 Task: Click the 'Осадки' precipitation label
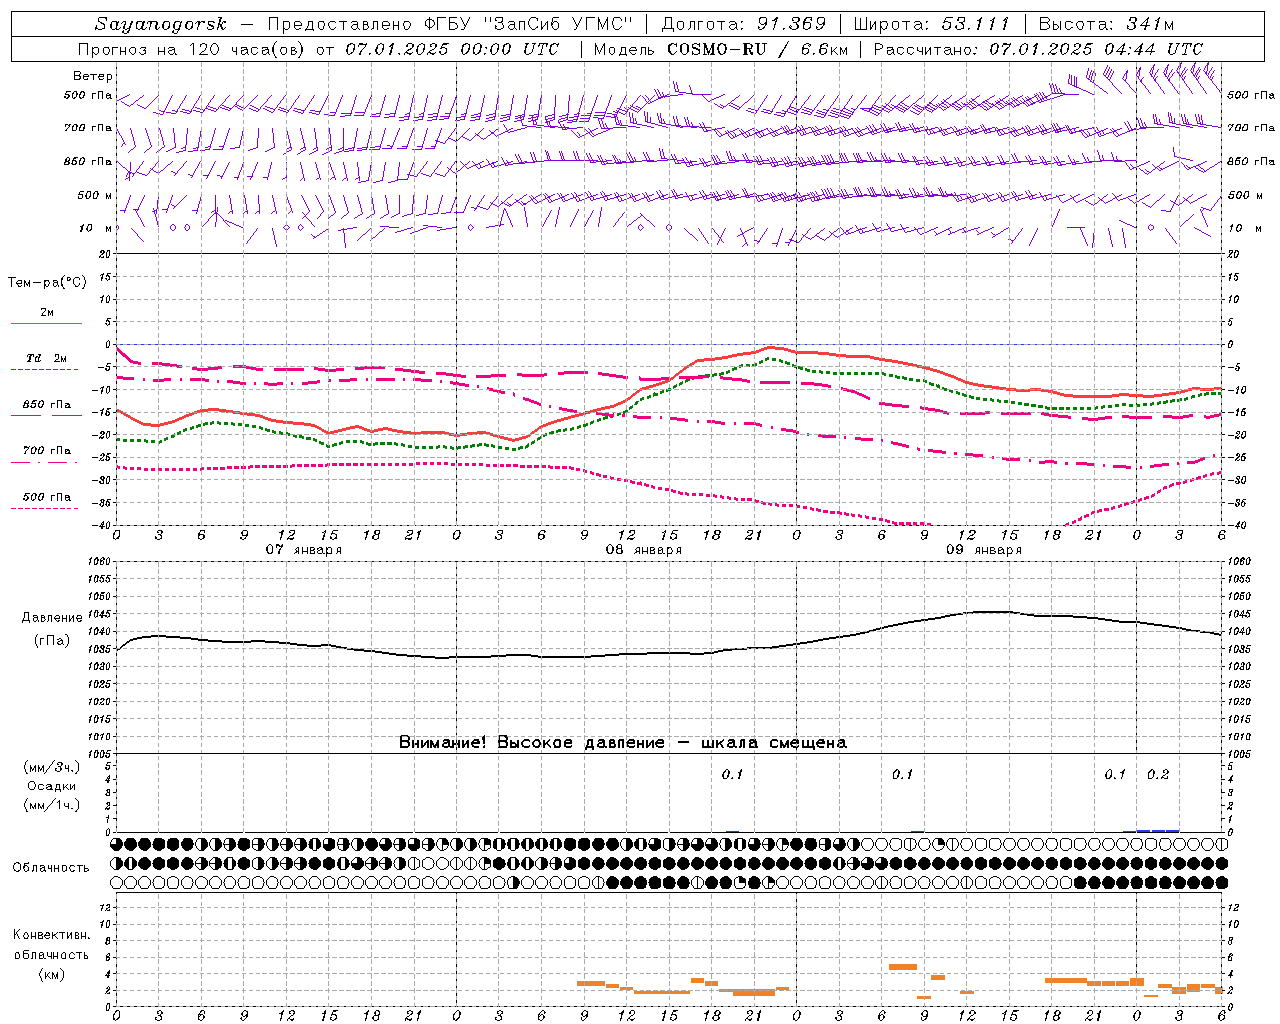coord(52,786)
